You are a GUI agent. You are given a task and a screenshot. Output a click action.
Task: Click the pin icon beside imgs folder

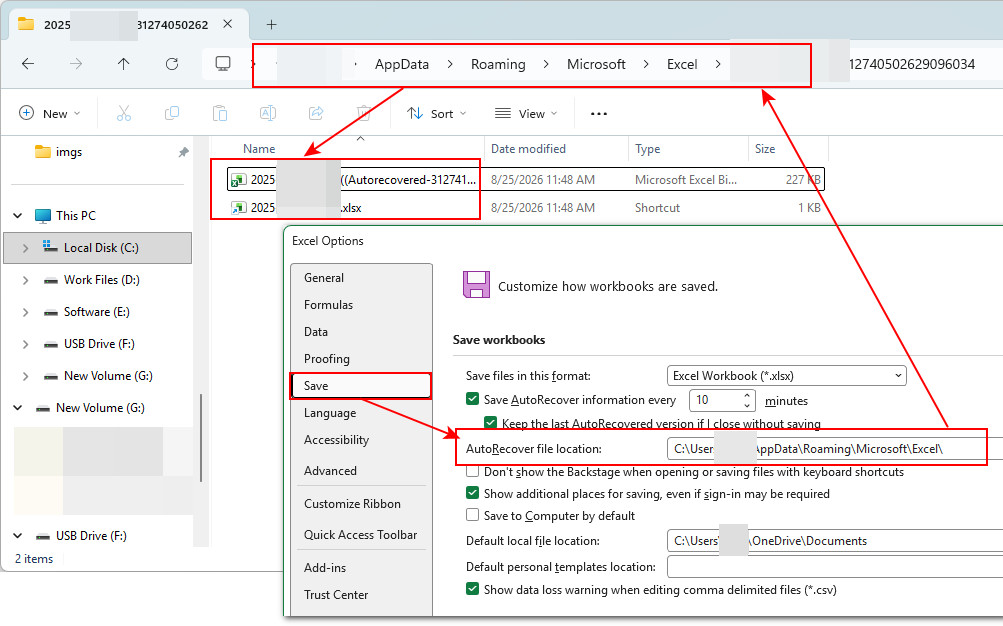coord(184,152)
